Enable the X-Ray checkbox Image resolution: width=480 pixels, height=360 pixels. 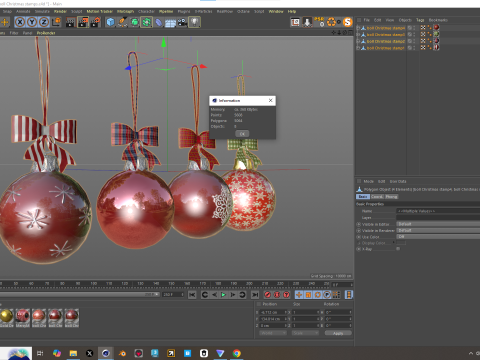pyautogui.click(x=398, y=249)
